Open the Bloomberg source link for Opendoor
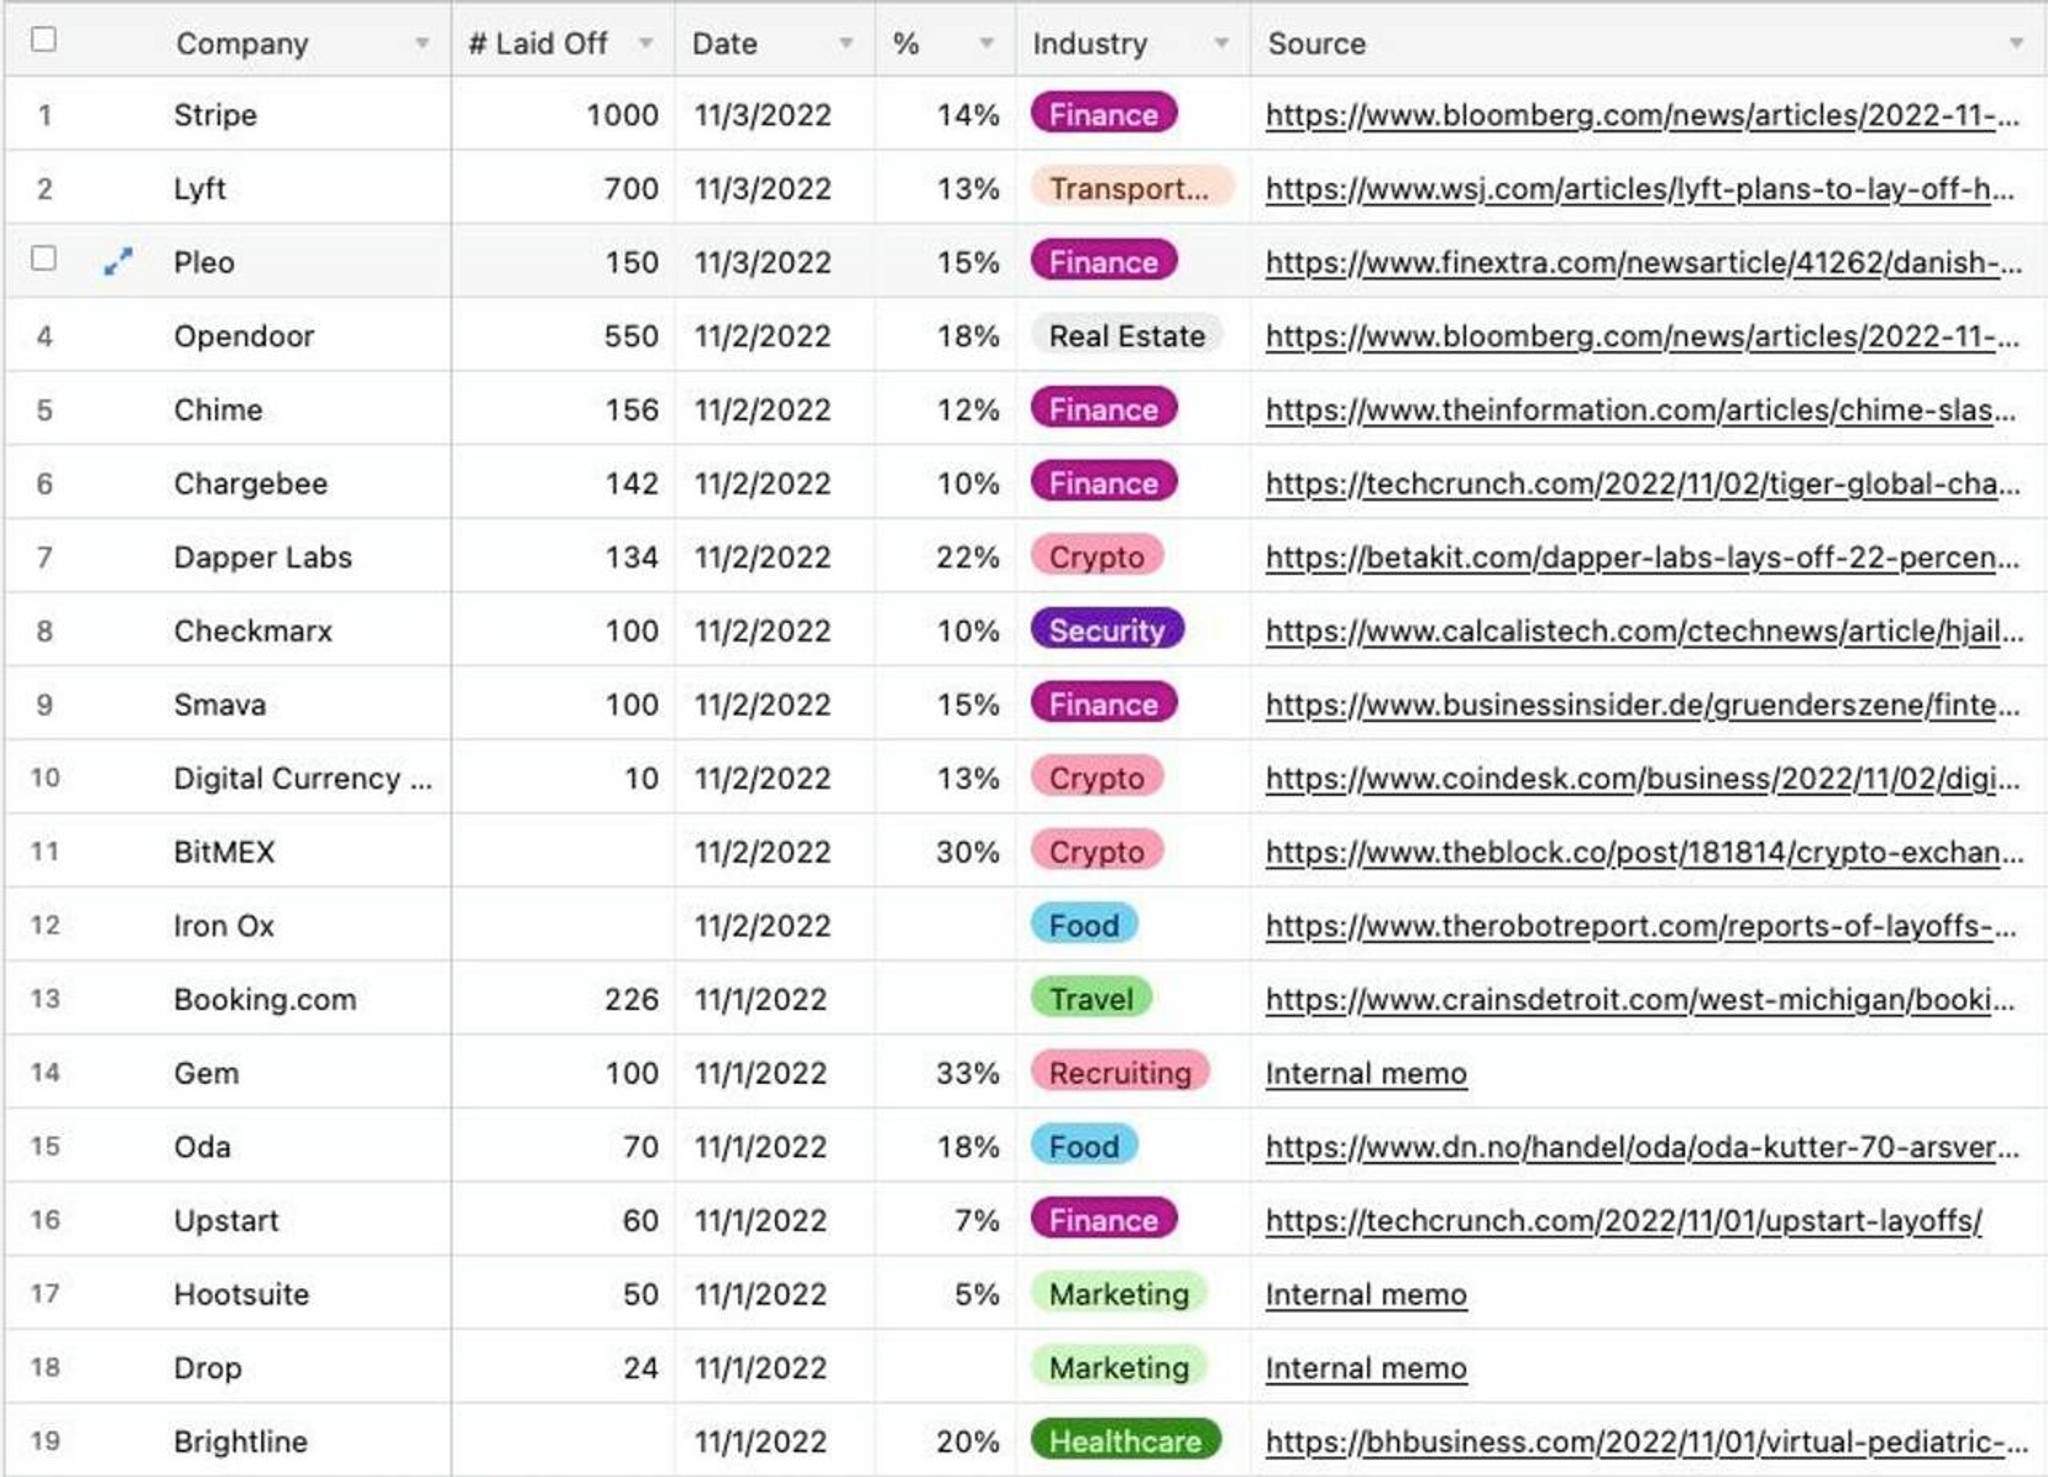 point(1642,337)
